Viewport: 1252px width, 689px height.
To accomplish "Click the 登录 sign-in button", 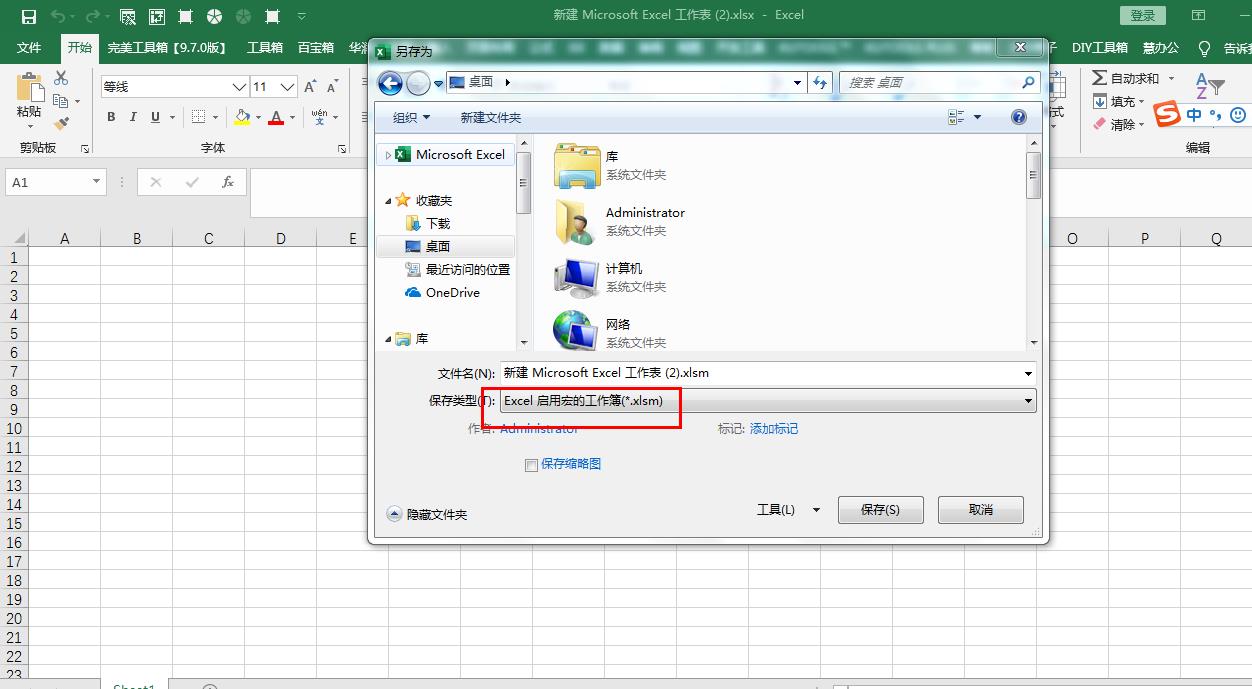I will click(1143, 15).
